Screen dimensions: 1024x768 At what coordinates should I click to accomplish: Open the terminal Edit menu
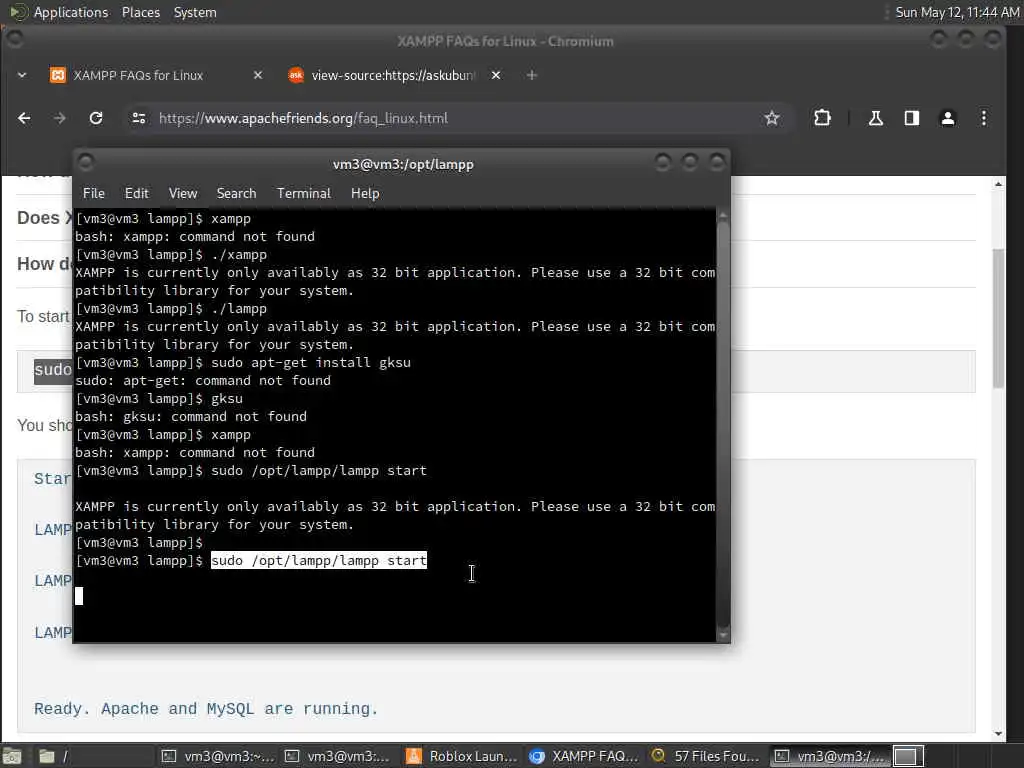tap(136, 193)
